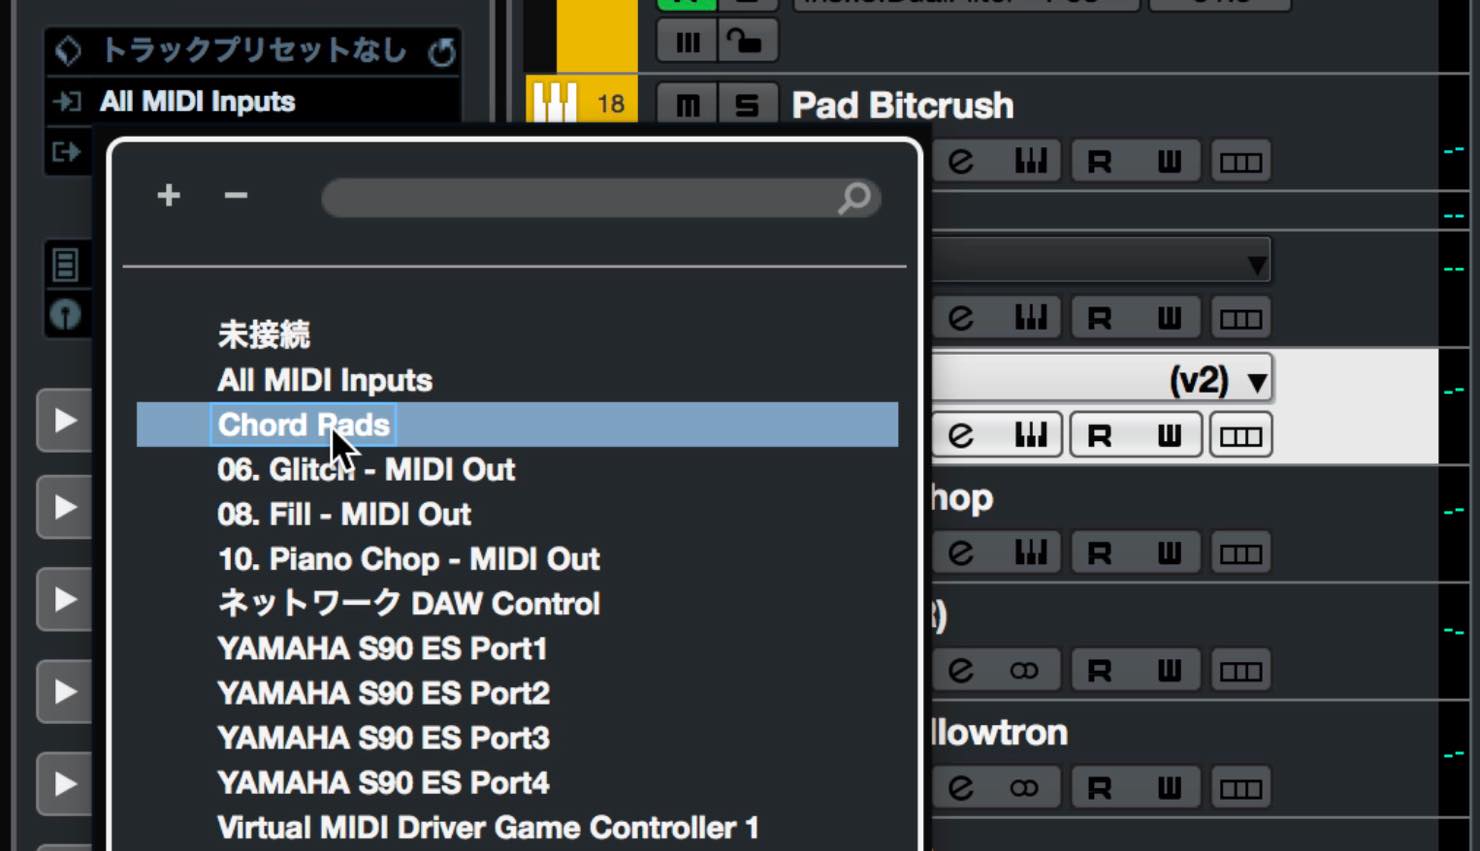Enable Read automation on the 'llowtron' track
The image size is (1480, 851).
(1100, 788)
